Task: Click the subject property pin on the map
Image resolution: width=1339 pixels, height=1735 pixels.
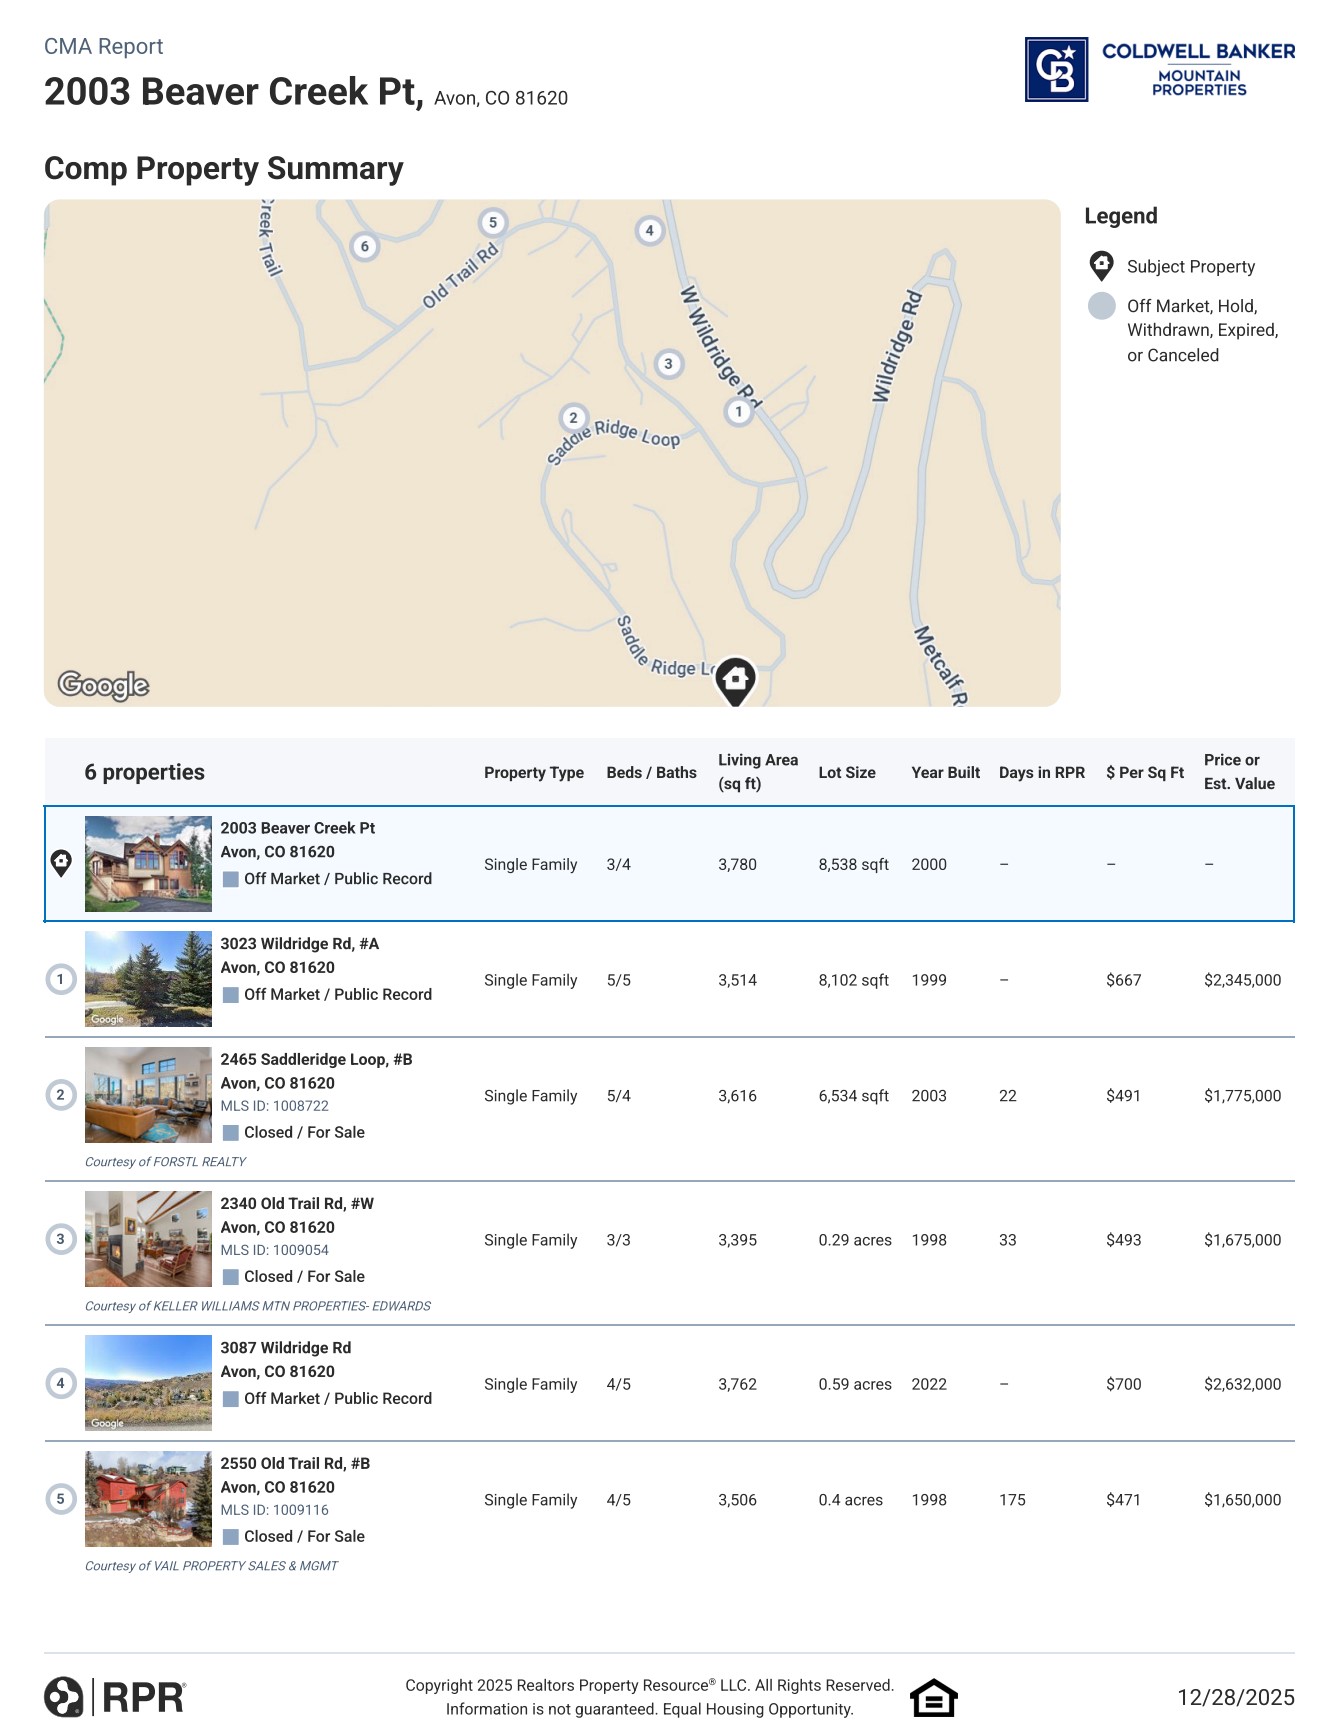Action: pyautogui.click(x=735, y=680)
